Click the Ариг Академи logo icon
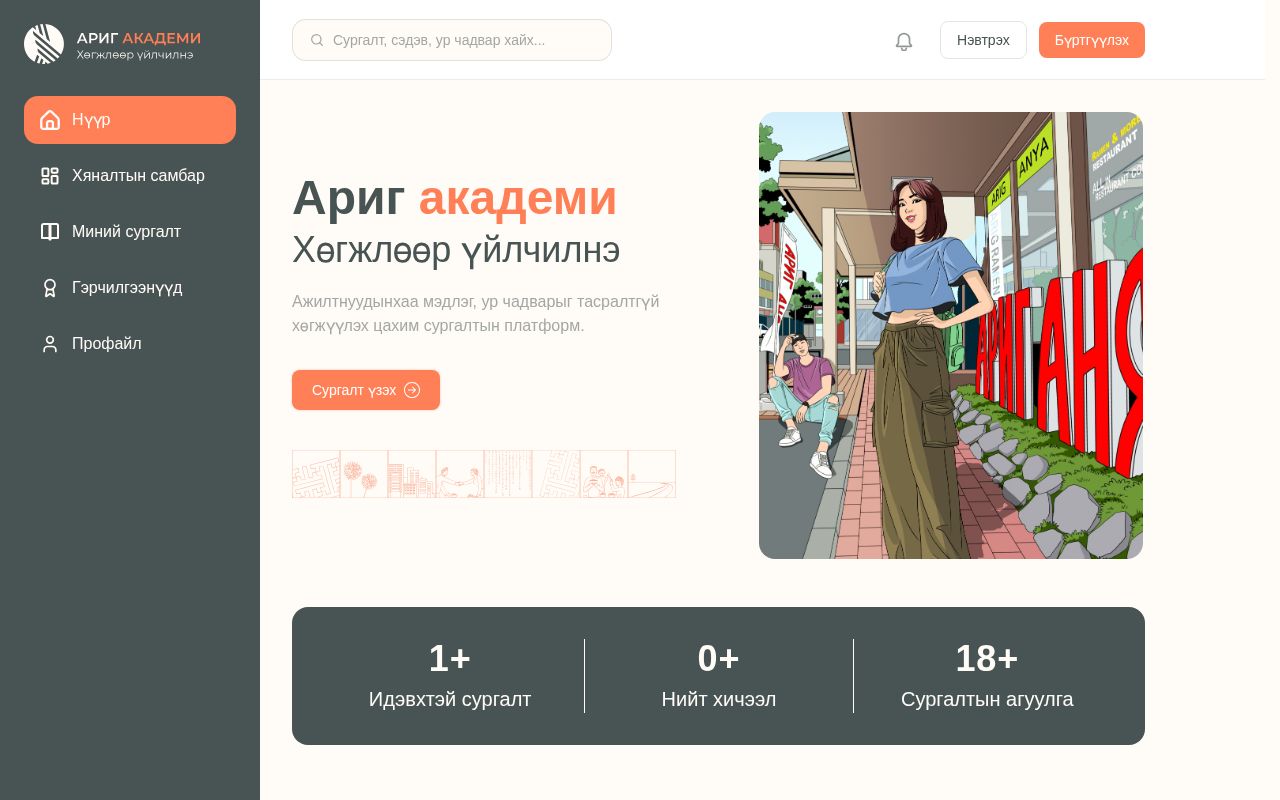 [44, 44]
